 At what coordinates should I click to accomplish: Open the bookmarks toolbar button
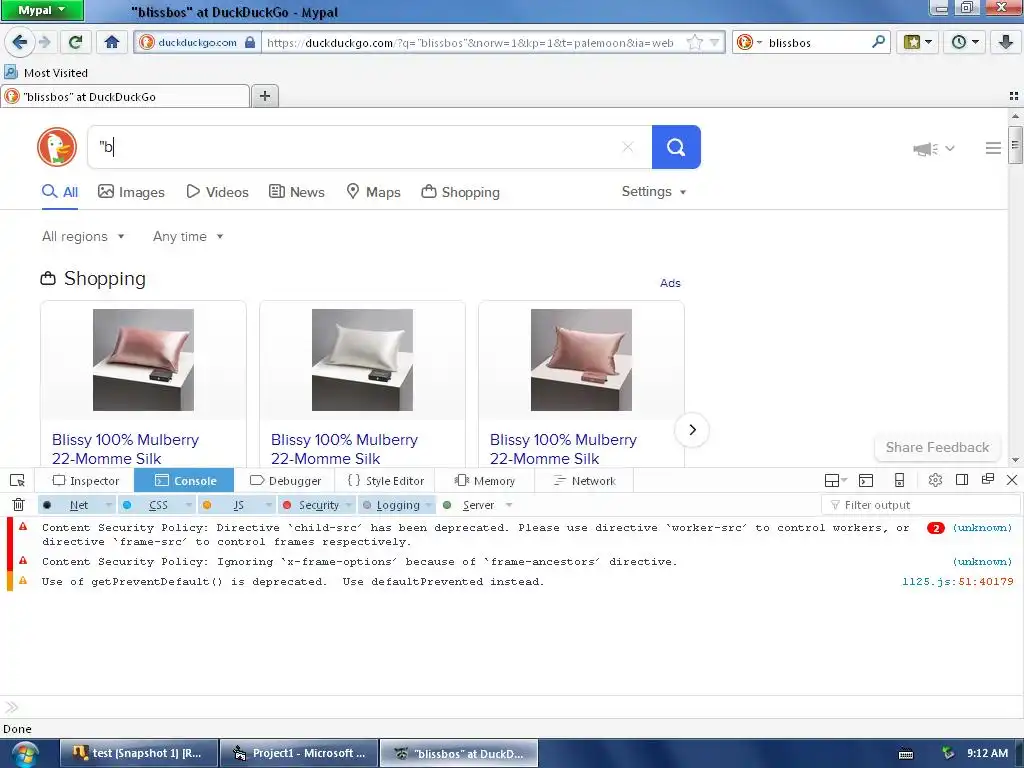pos(917,42)
